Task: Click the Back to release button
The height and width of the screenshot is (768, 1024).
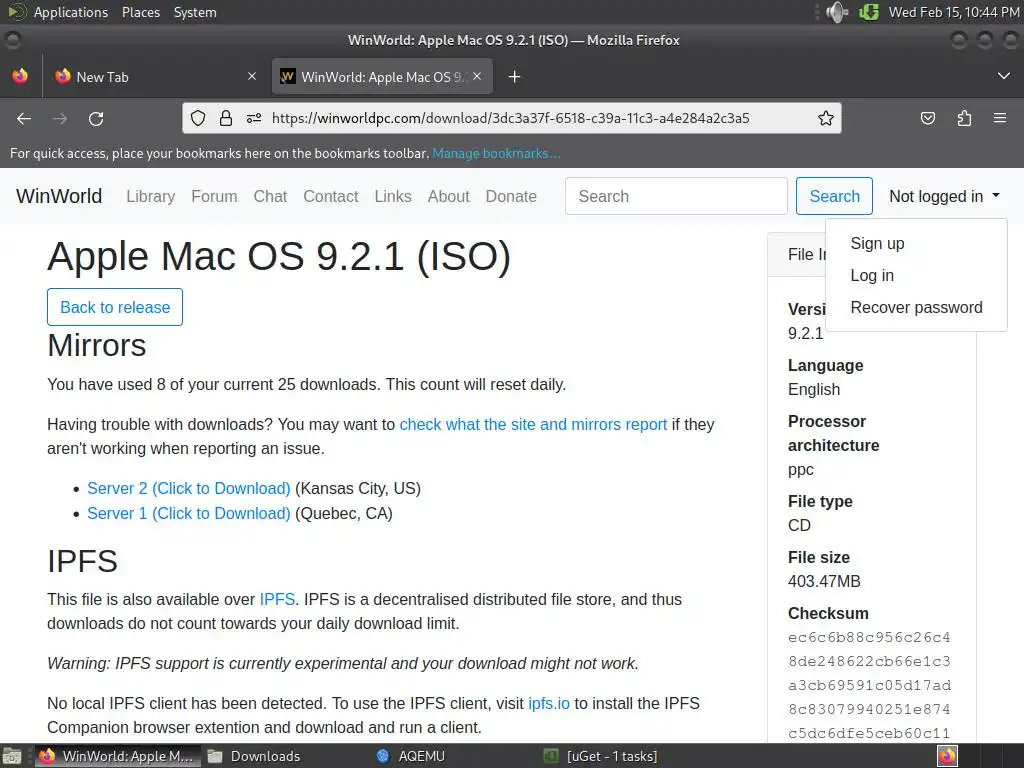Action: click(115, 307)
